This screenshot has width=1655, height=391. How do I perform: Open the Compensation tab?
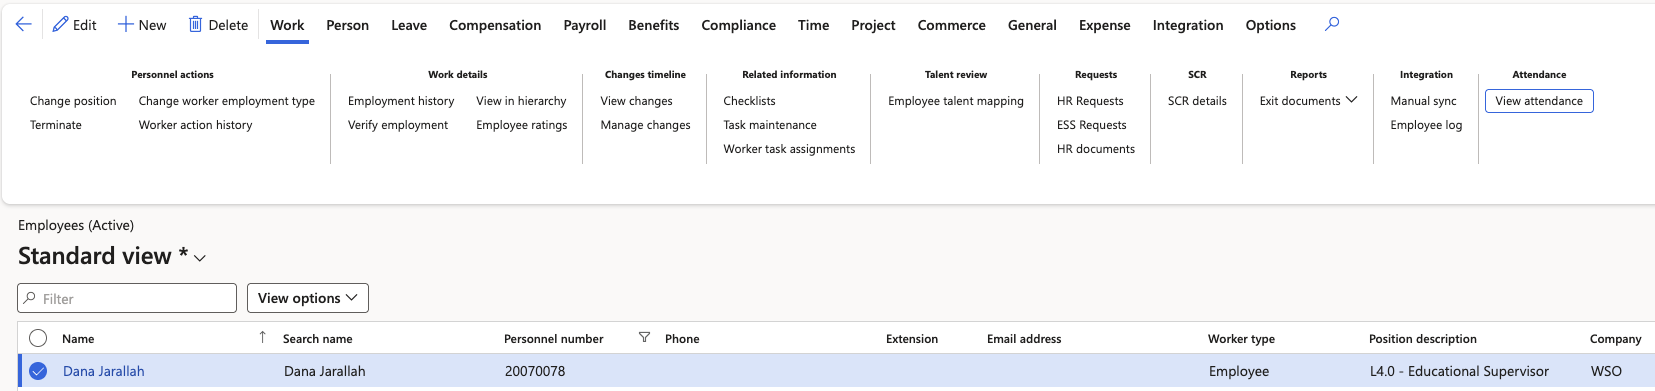click(x=495, y=25)
